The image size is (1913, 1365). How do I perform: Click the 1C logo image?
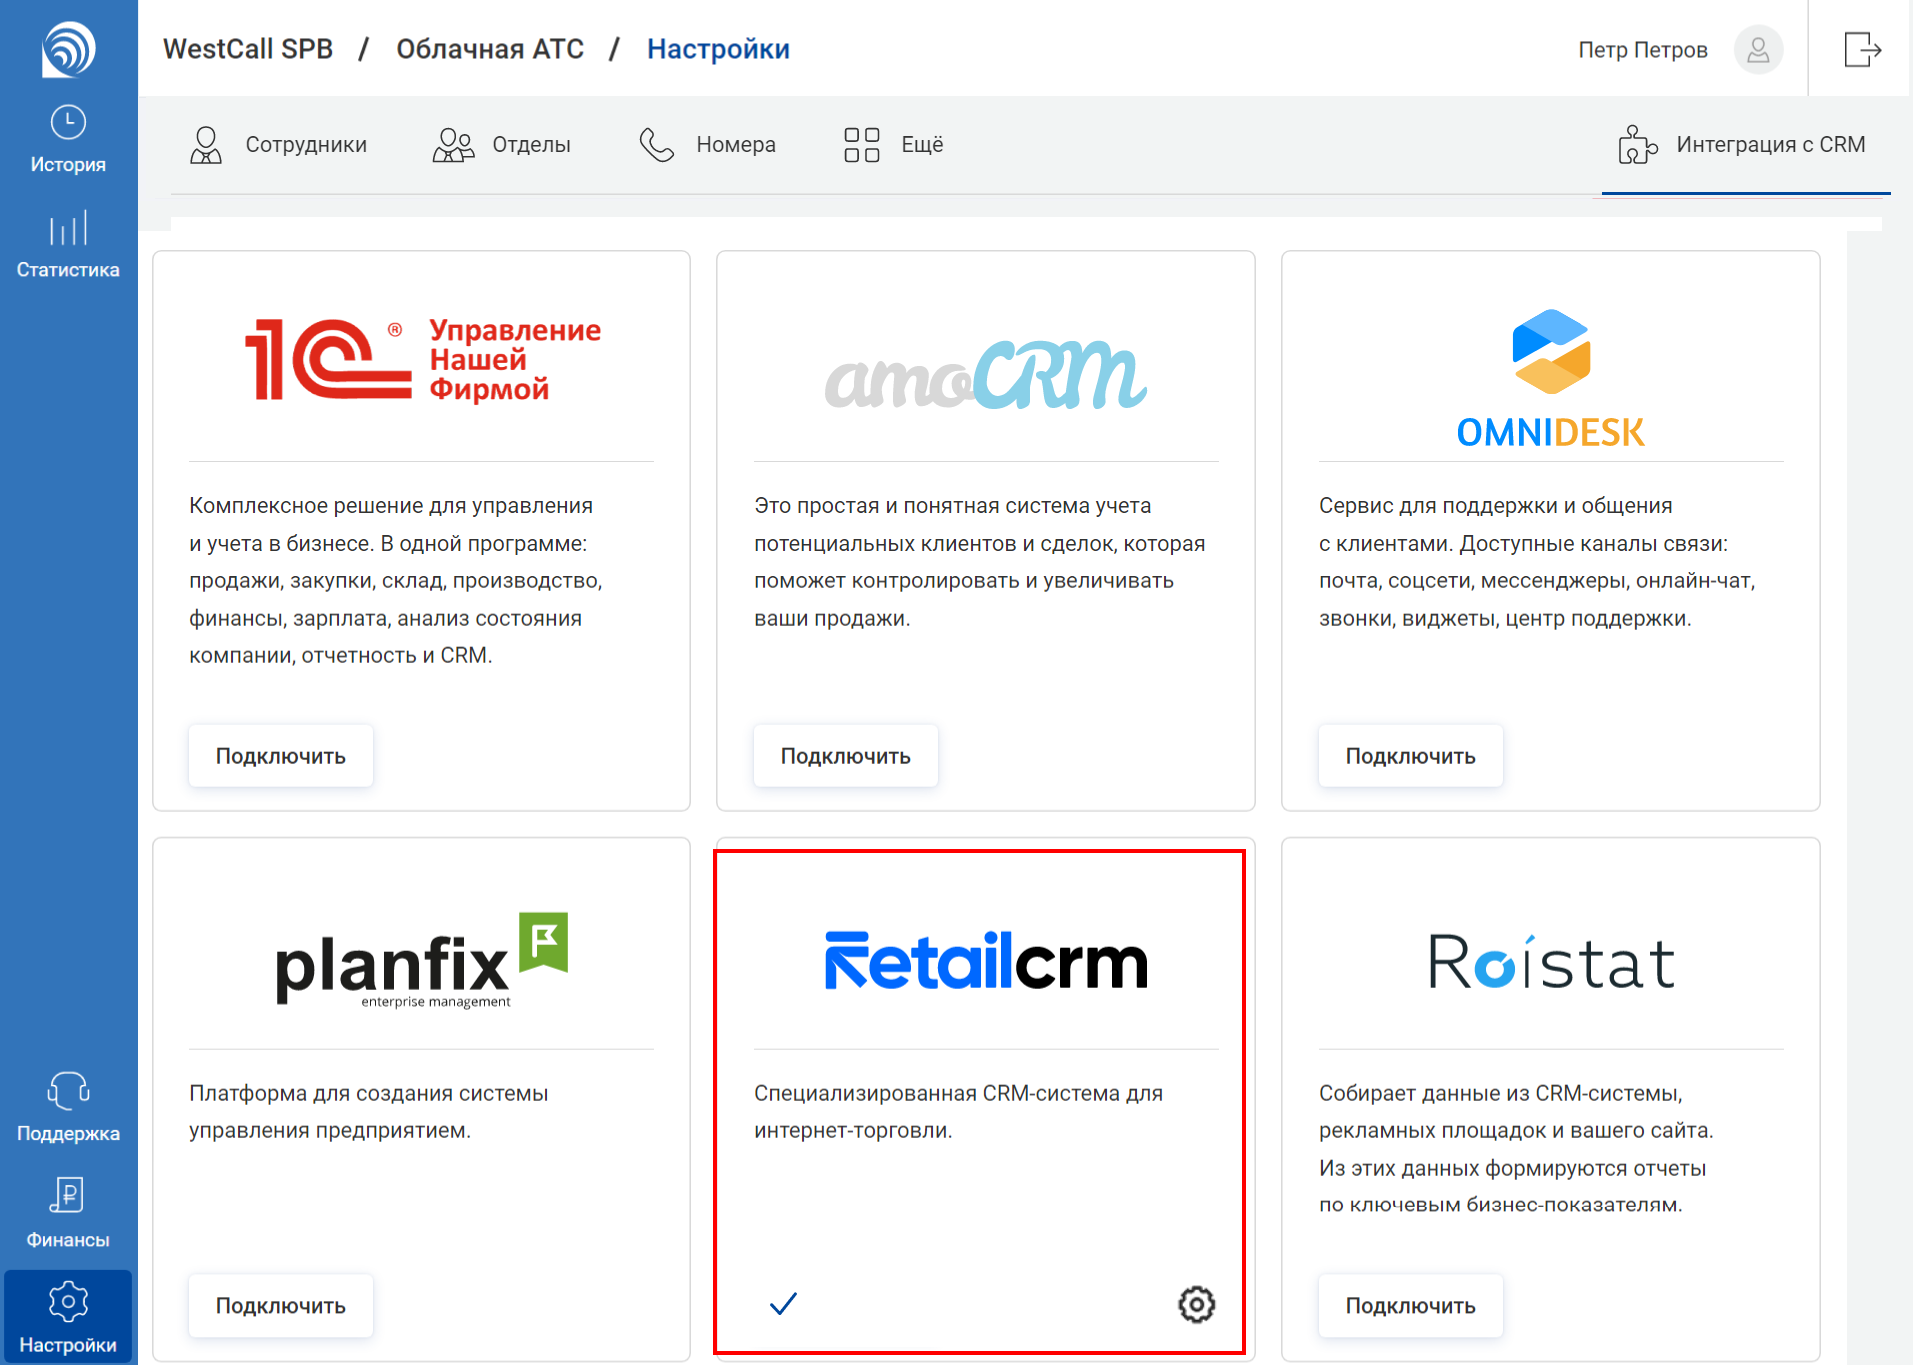click(x=422, y=359)
